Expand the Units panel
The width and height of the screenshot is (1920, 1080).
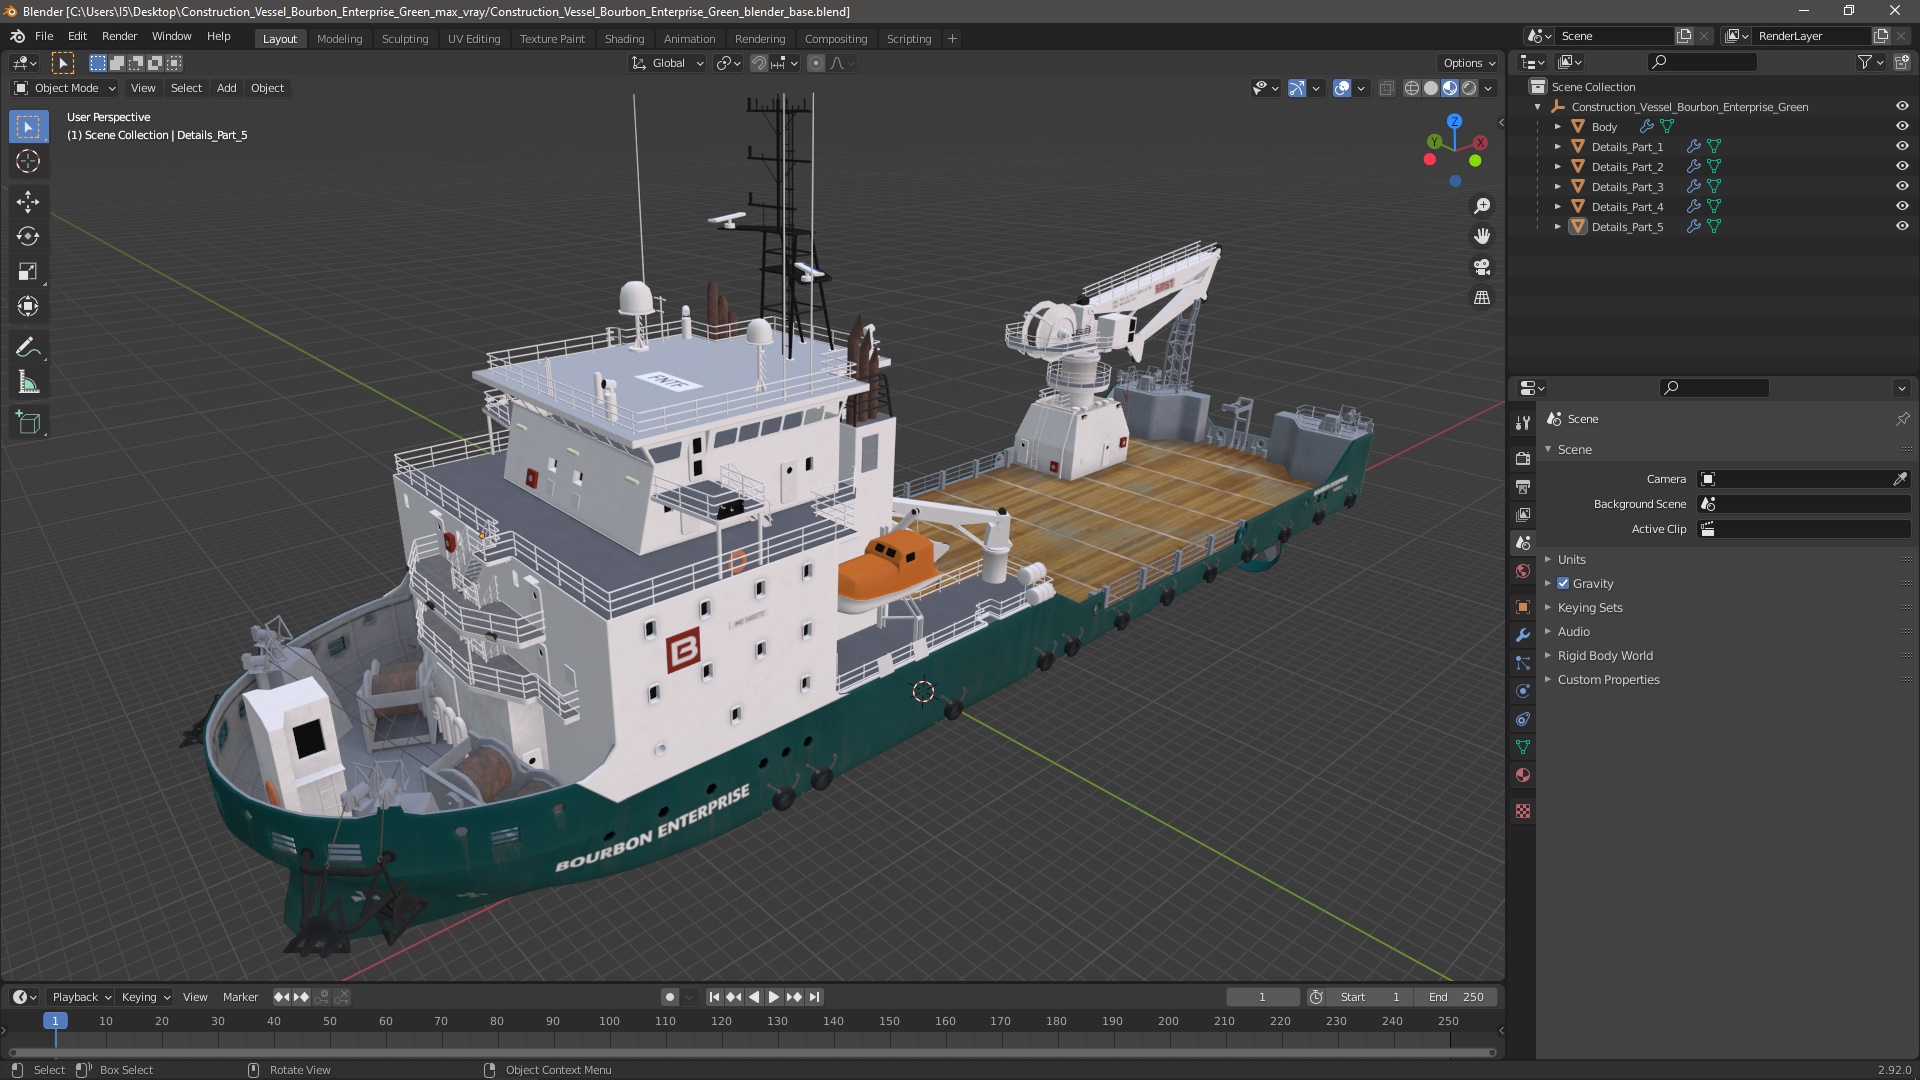coord(1571,559)
